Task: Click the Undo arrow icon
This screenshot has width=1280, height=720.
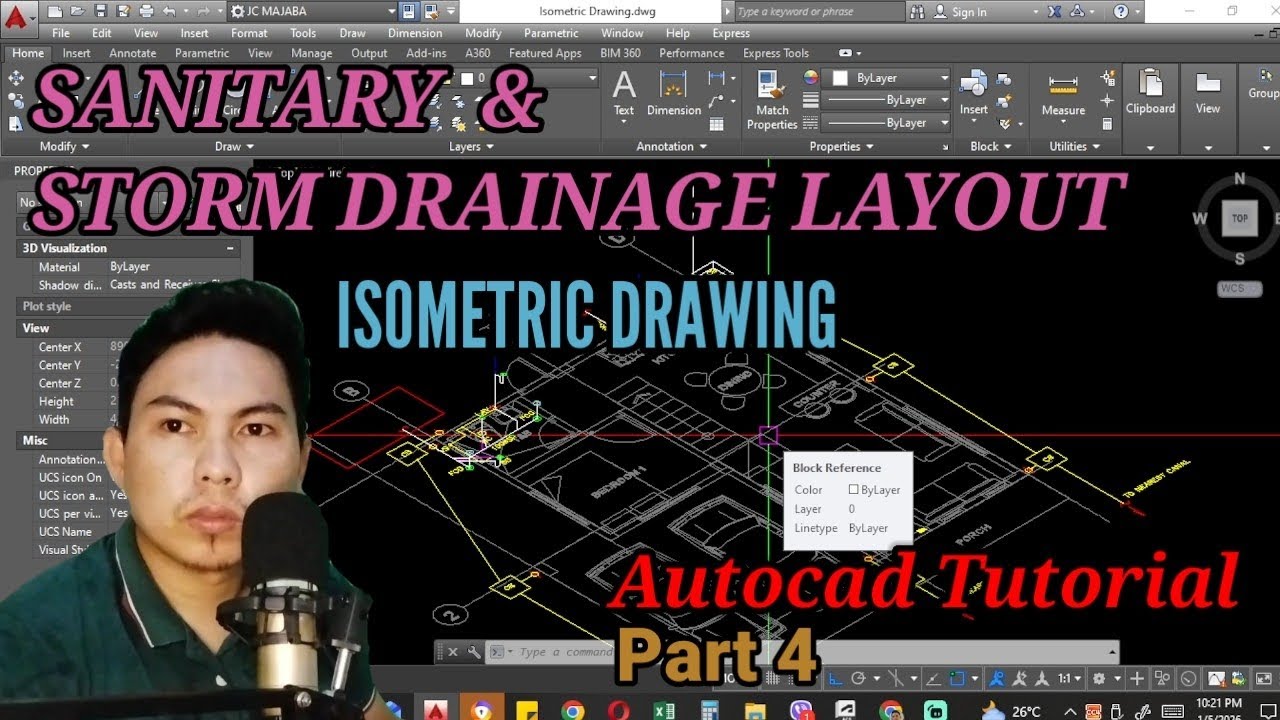Action: coord(169,12)
